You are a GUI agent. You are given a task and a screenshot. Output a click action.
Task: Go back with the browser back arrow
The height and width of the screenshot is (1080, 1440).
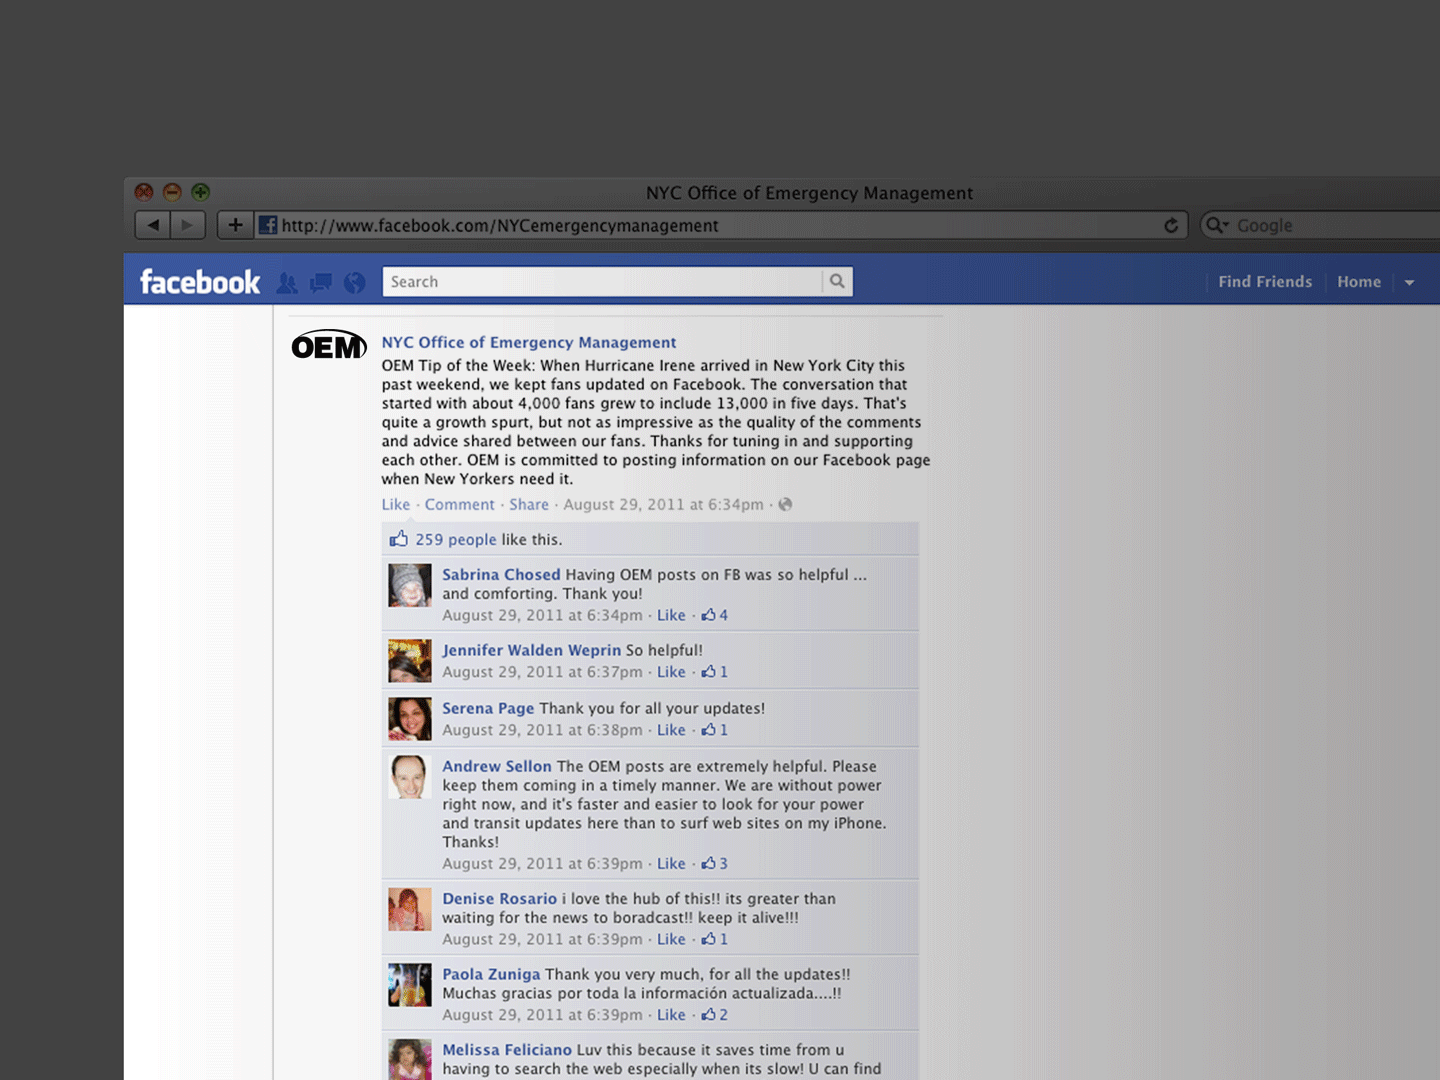point(153,225)
